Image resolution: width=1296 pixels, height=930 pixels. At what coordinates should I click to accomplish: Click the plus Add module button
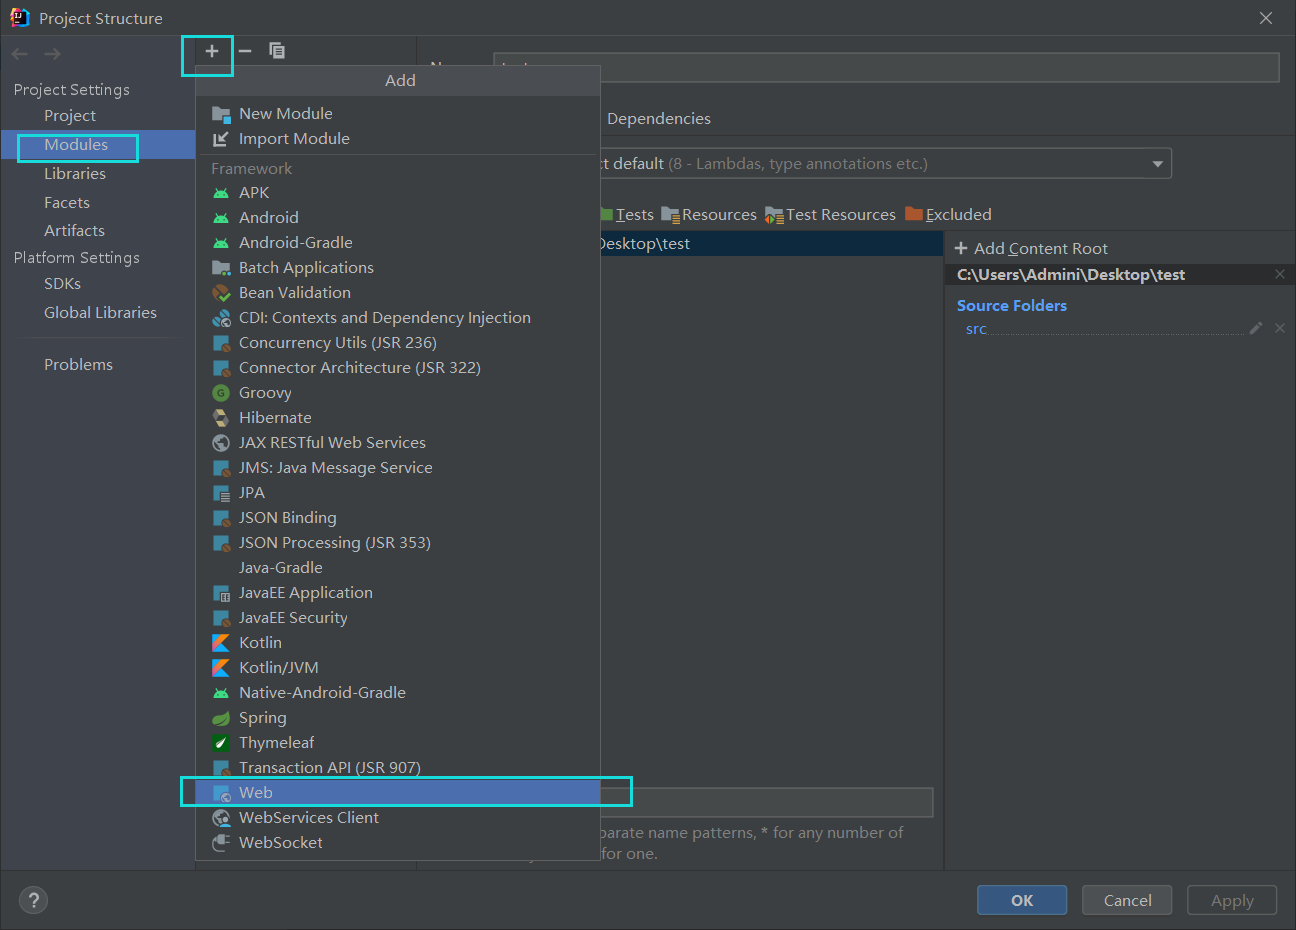[211, 51]
